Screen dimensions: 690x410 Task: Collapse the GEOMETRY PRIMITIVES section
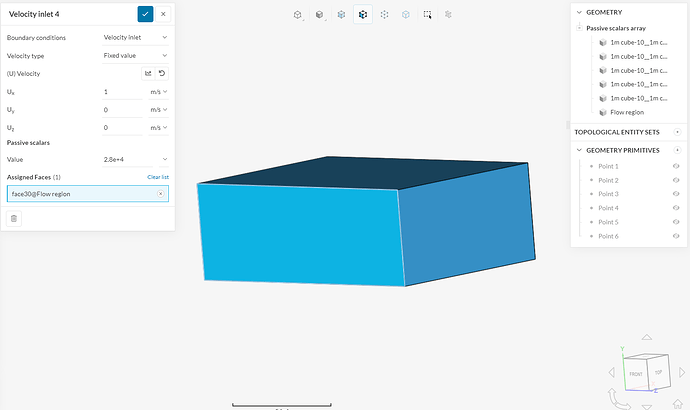(579, 150)
